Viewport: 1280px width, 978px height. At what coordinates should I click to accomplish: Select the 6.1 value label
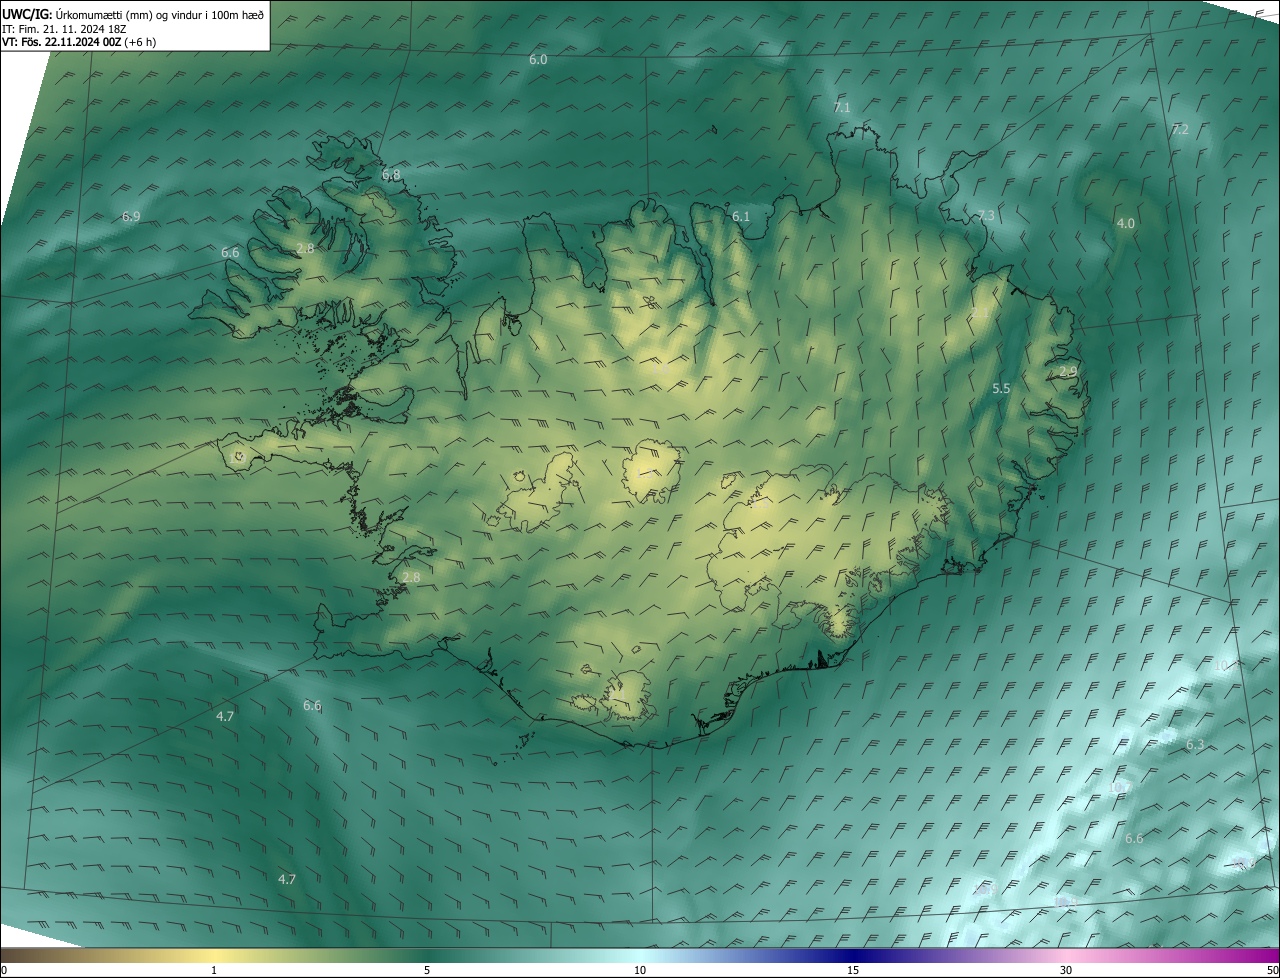pyautogui.click(x=741, y=216)
